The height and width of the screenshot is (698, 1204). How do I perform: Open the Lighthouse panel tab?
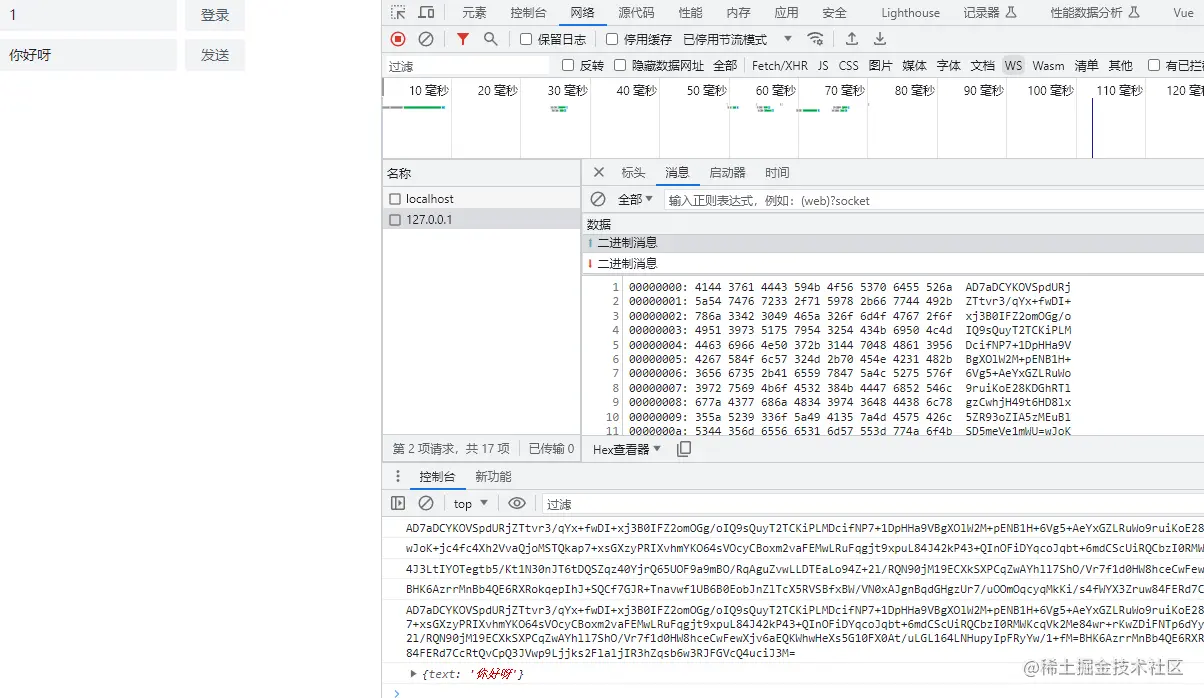click(x=910, y=13)
